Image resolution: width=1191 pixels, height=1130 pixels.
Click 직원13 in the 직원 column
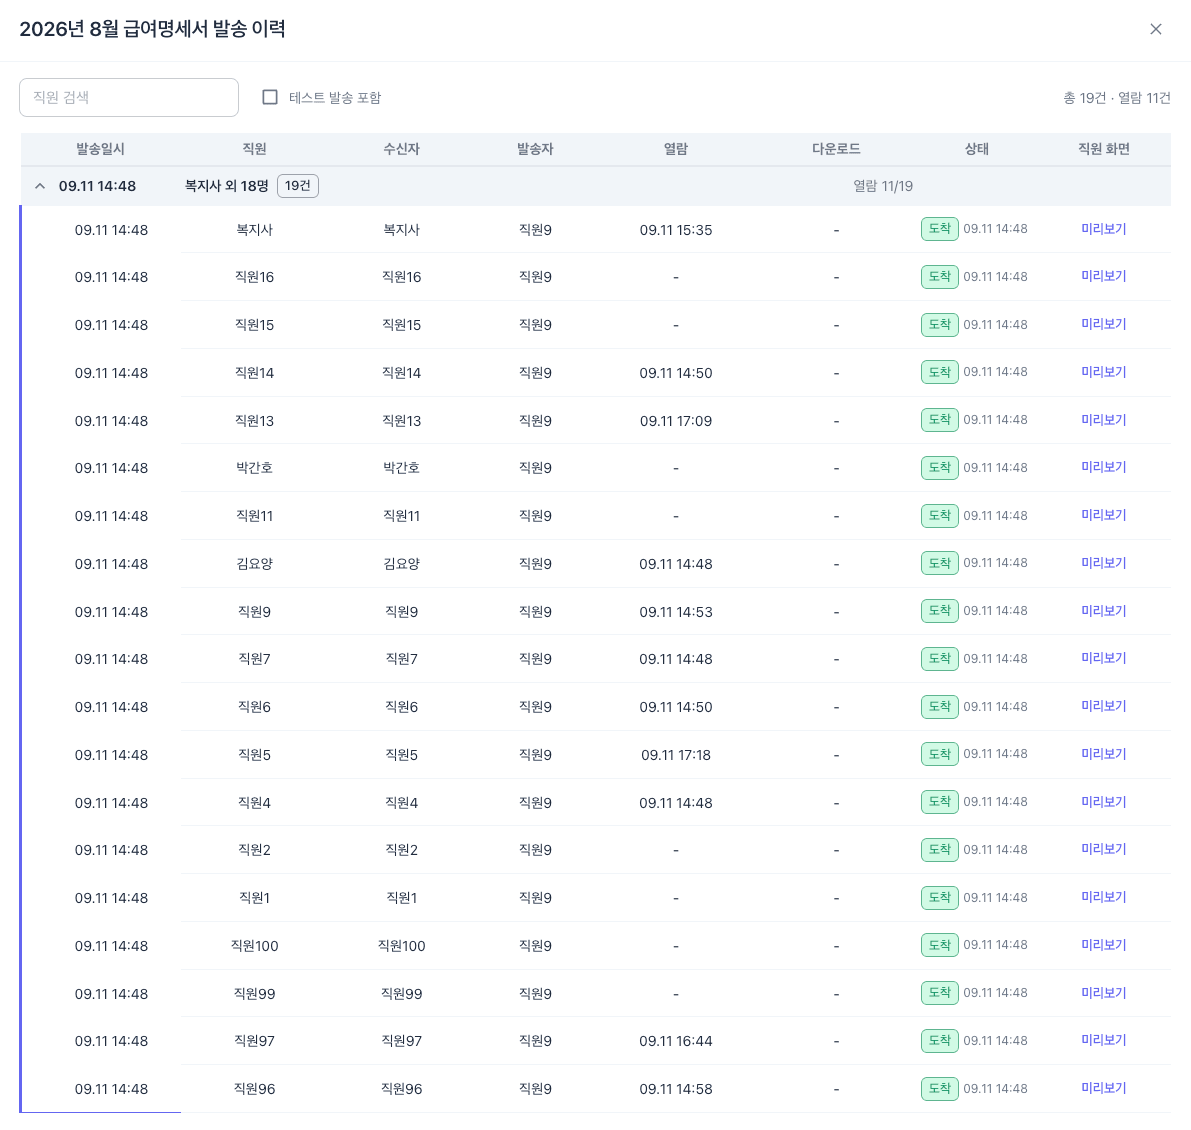(254, 421)
